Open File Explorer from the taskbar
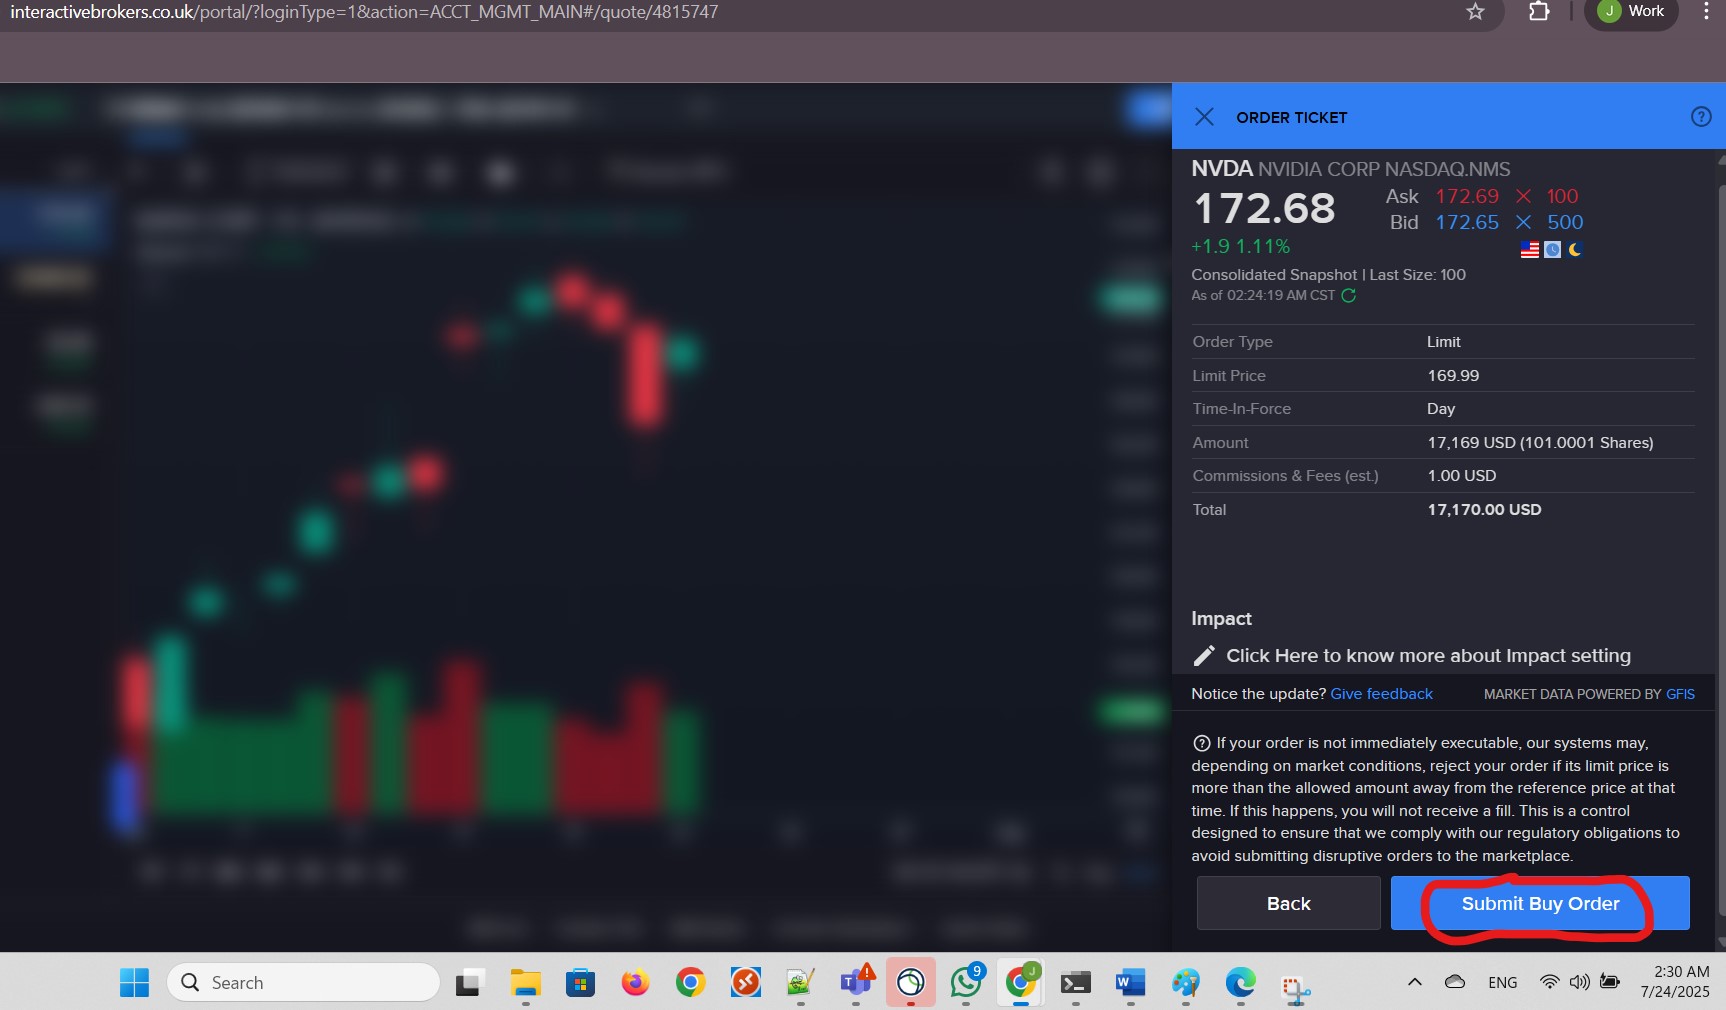 pyautogui.click(x=525, y=983)
